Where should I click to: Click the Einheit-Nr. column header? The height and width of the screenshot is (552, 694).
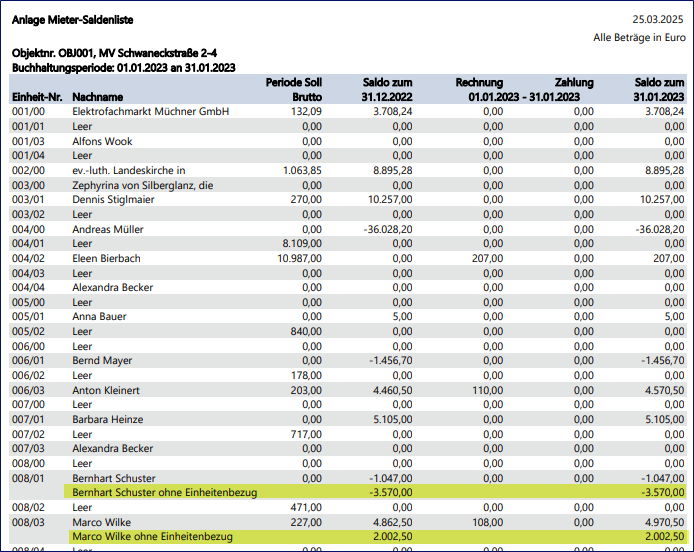click(37, 96)
